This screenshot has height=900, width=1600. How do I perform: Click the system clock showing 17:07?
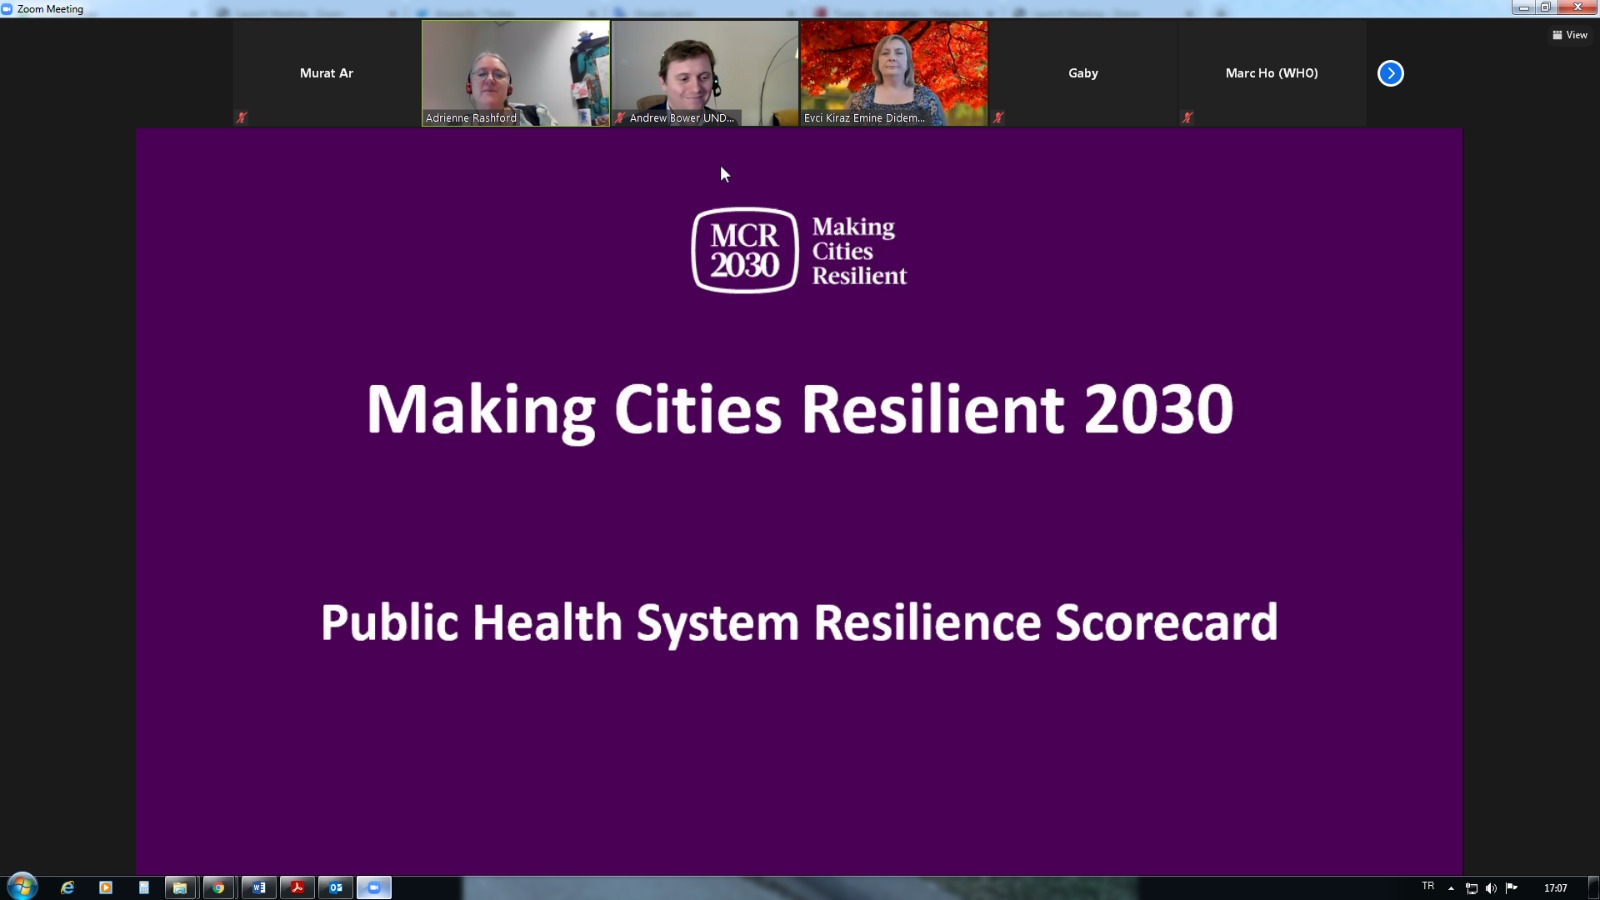(x=1555, y=888)
